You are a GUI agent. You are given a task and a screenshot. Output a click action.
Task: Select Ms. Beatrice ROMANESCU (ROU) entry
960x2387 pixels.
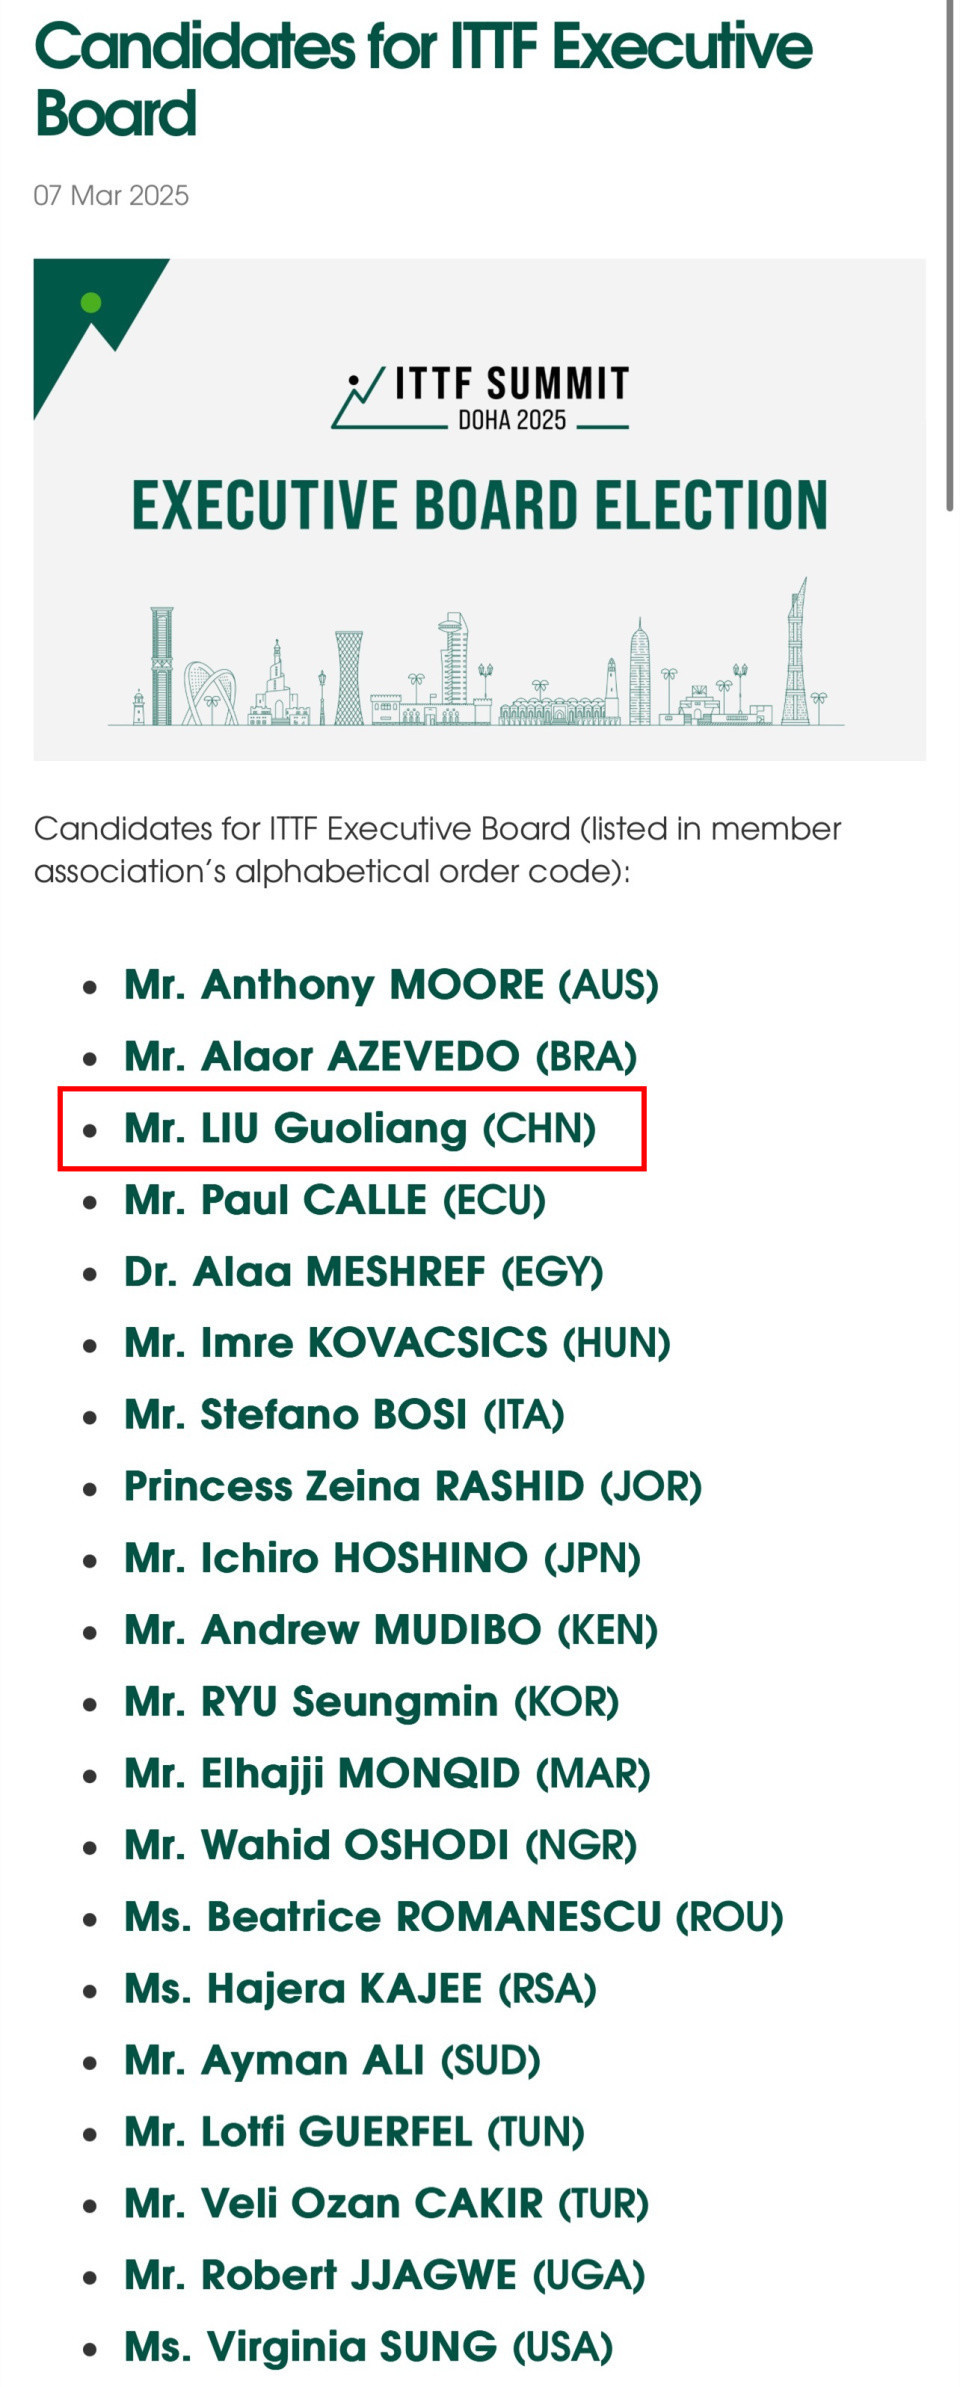[453, 1917]
